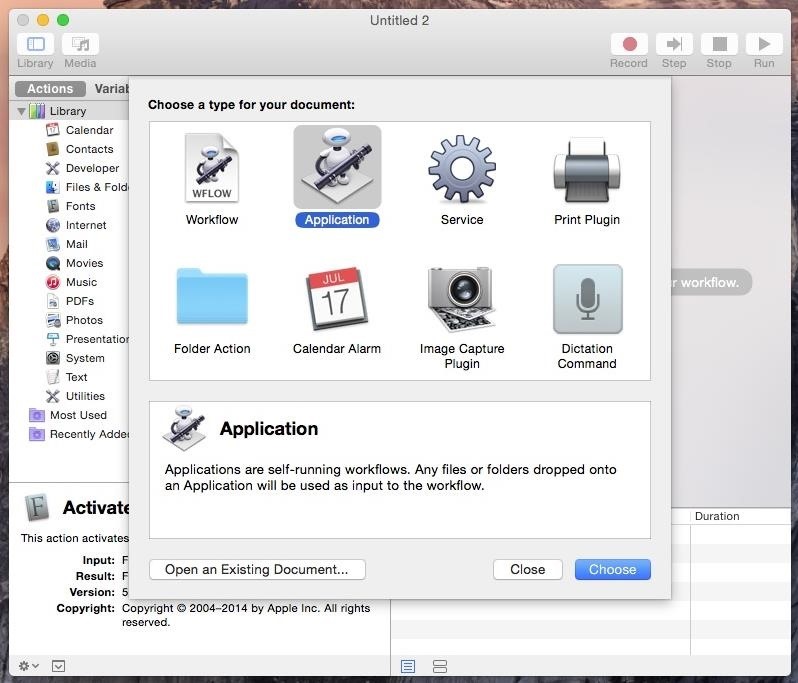The width and height of the screenshot is (798, 683).
Task: Select System in the library list
Action: (75, 358)
